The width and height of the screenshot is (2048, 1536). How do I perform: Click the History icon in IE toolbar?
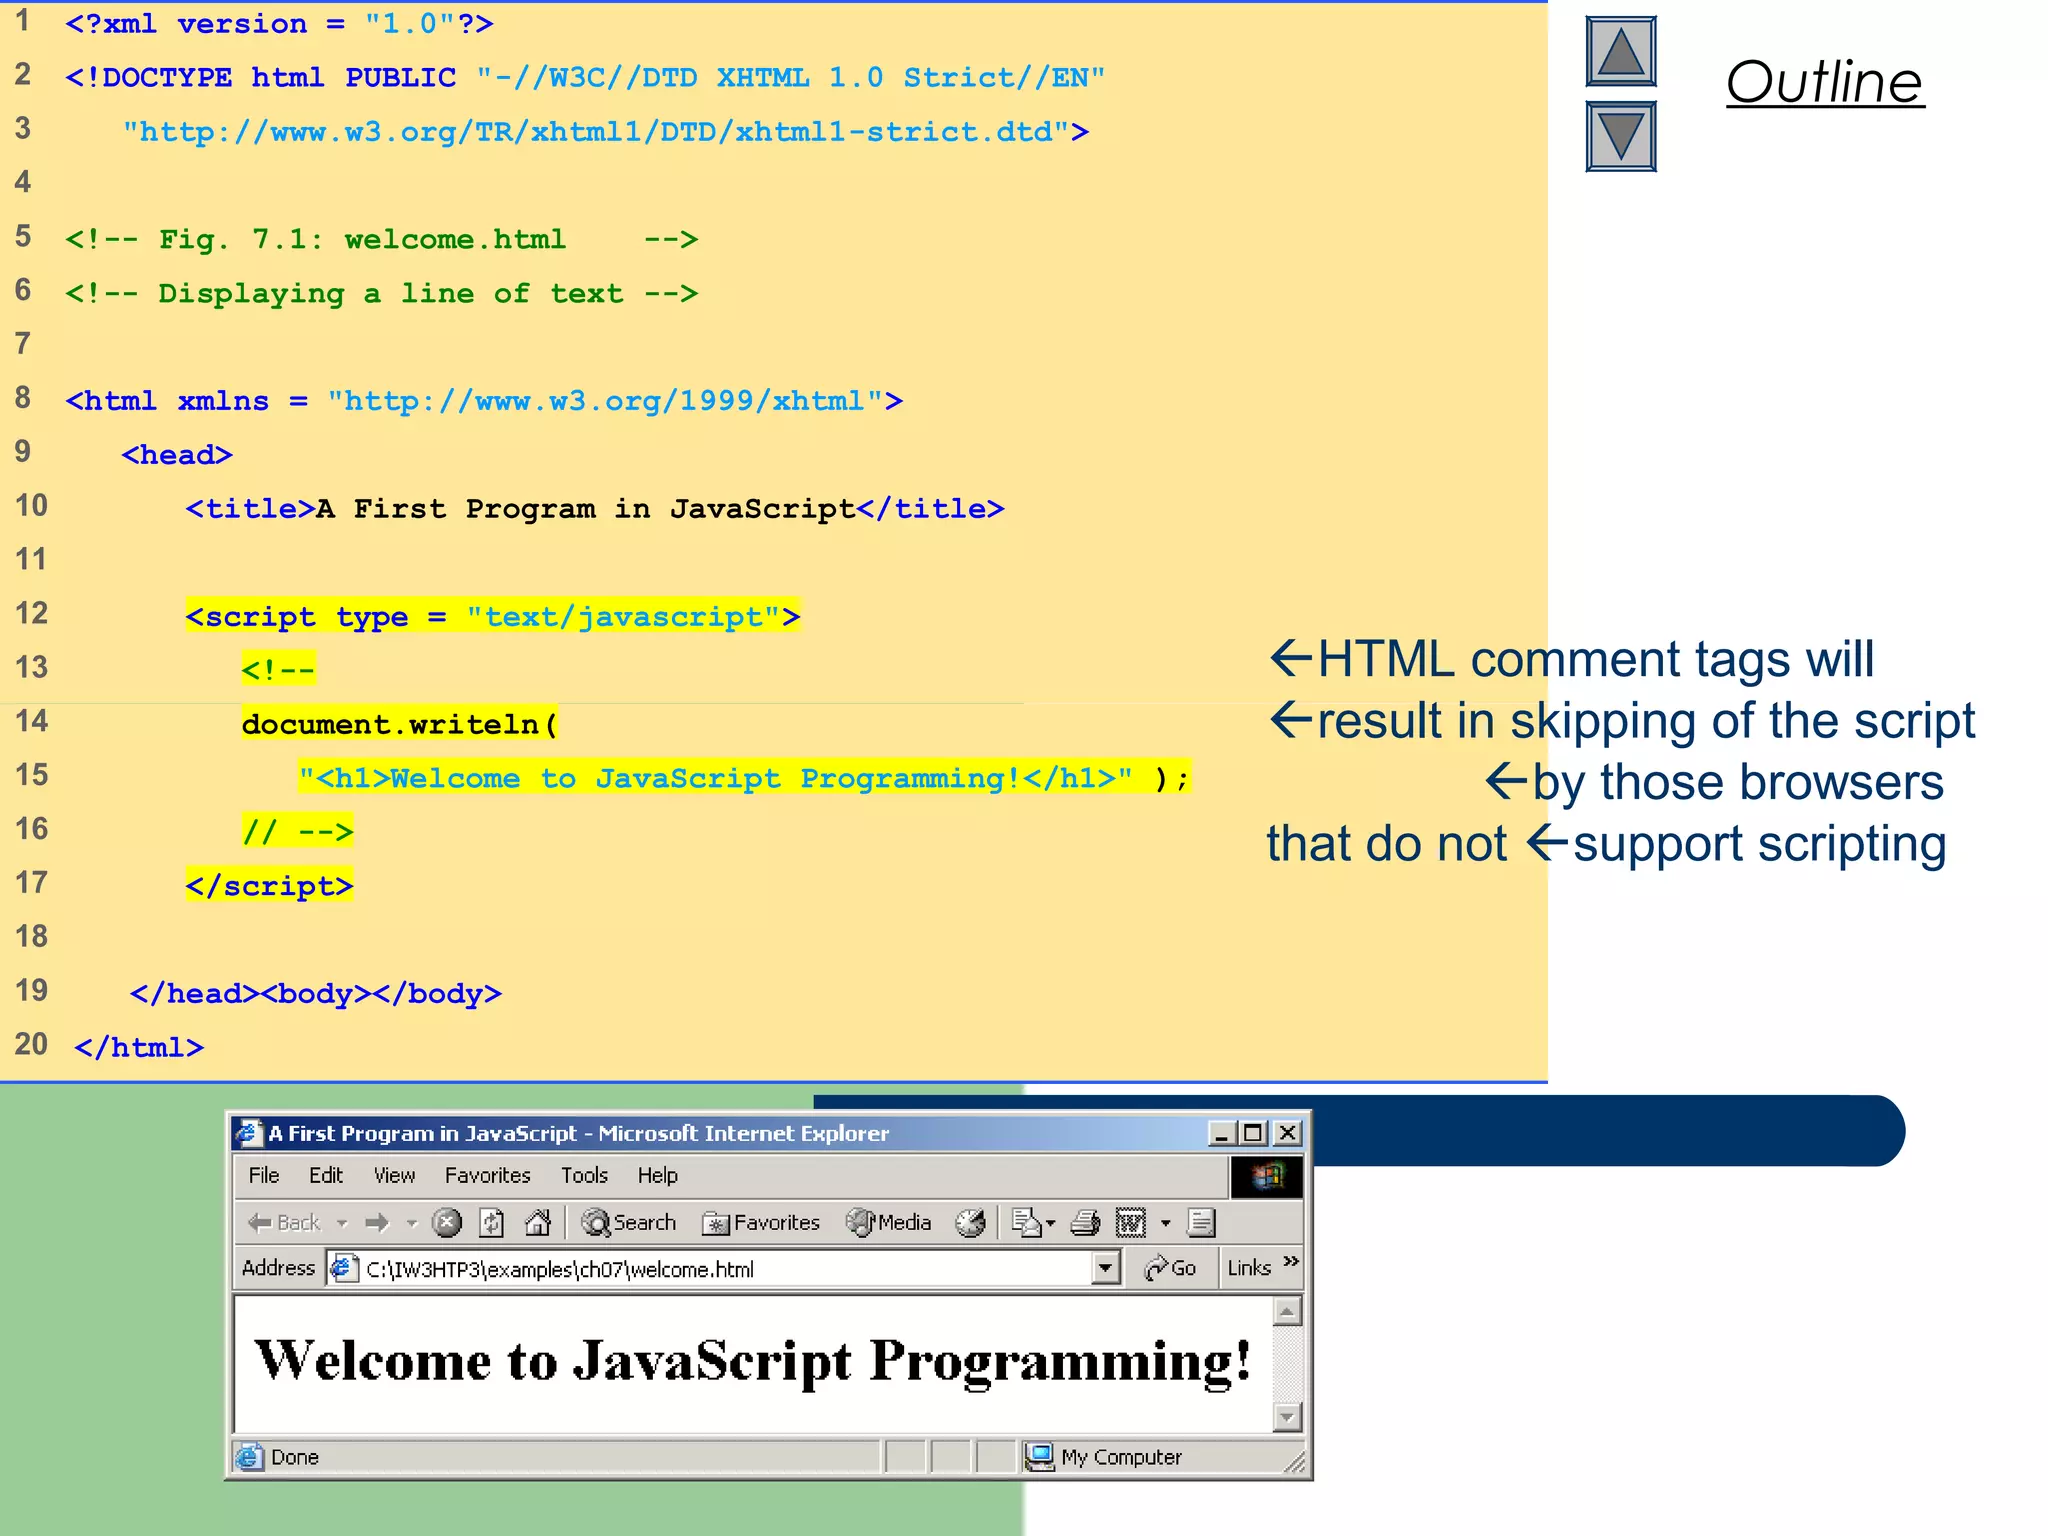tap(970, 1222)
